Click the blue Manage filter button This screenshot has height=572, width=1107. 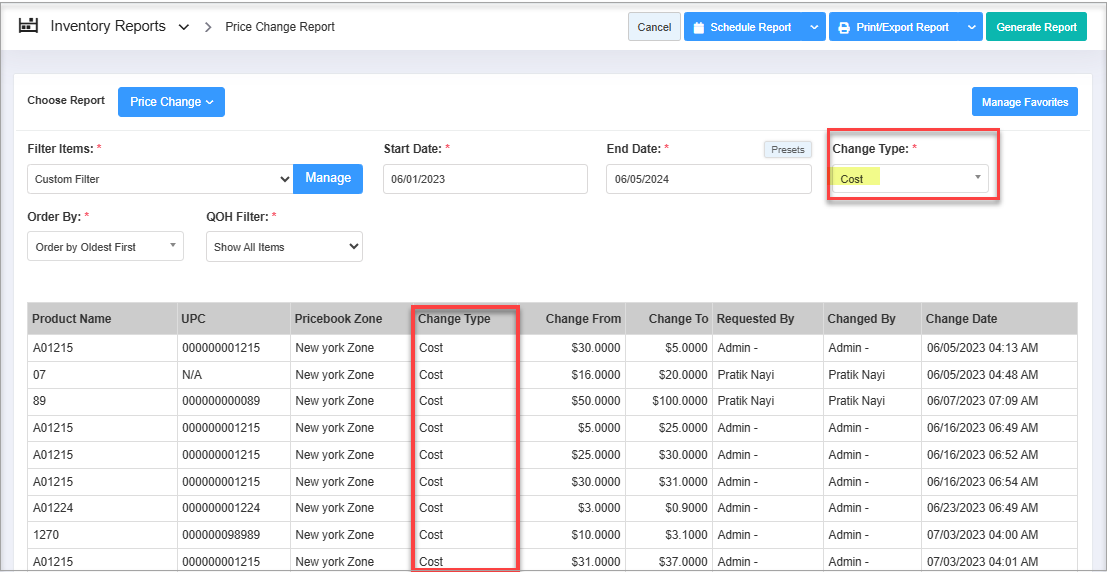(x=328, y=178)
